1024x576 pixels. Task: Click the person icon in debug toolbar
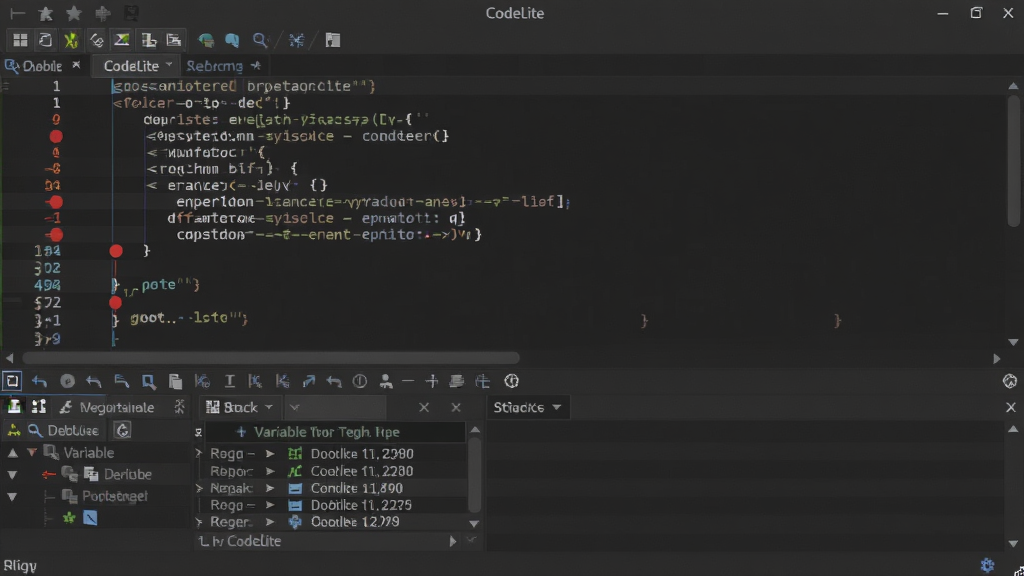(386, 381)
